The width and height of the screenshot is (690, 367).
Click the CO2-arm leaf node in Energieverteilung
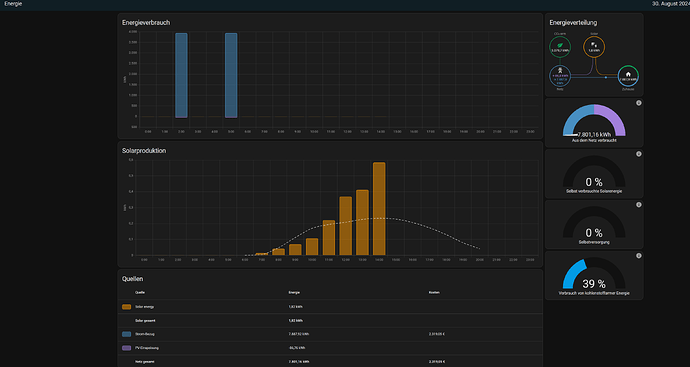(x=560, y=47)
